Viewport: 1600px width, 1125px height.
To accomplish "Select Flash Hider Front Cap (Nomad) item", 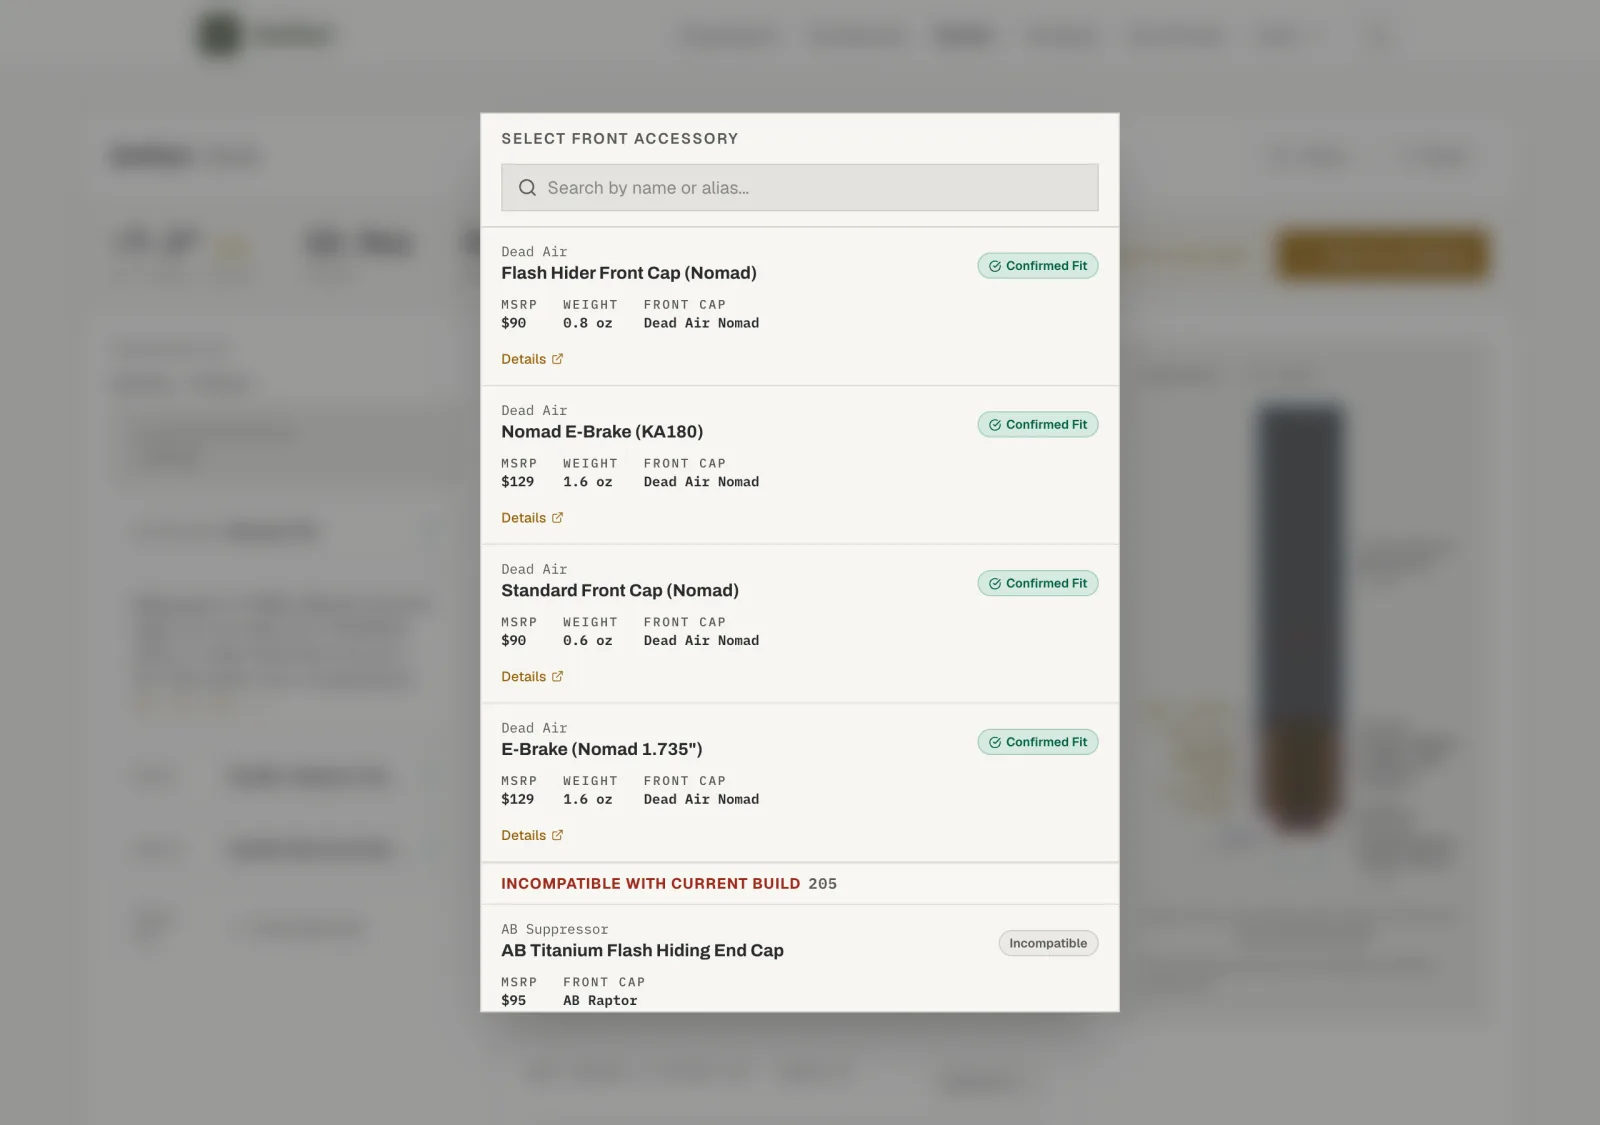I will 799,306.
